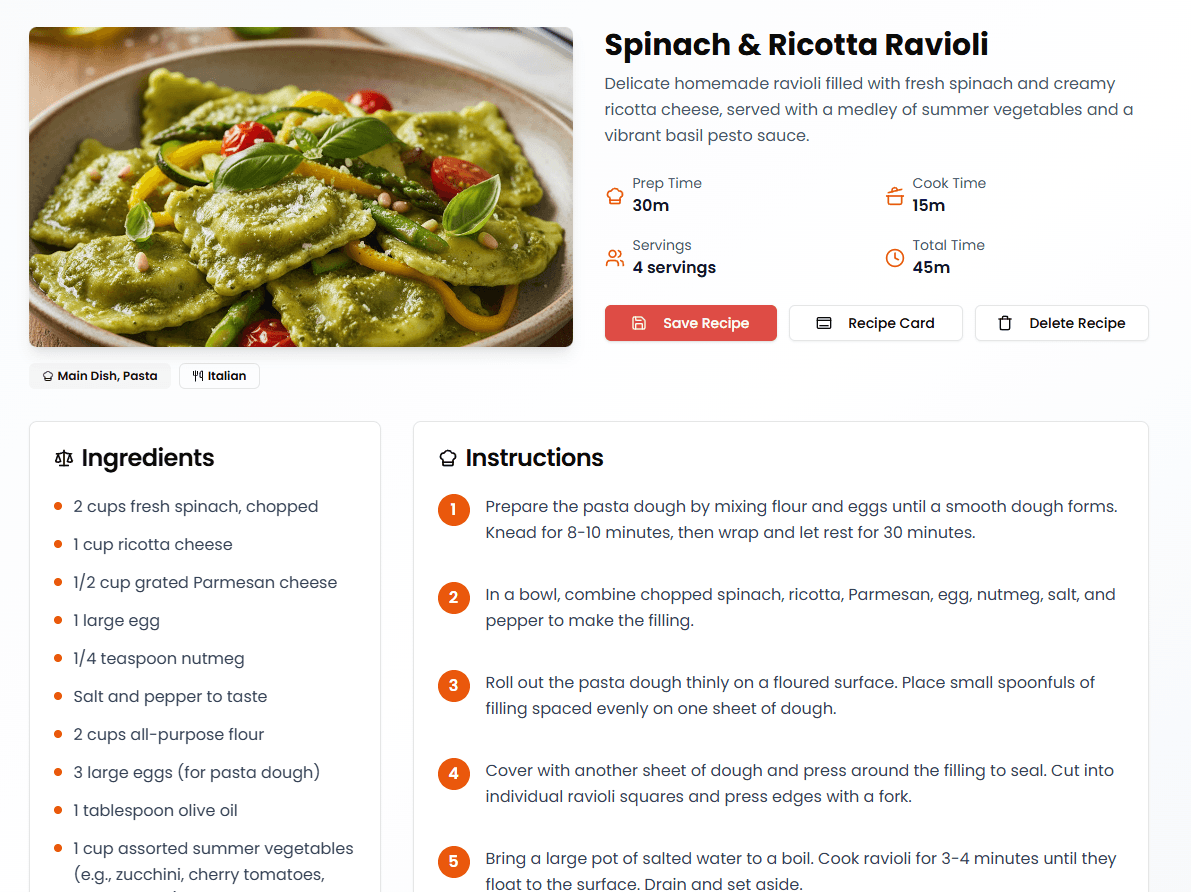Image resolution: width=1191 pixels, height=892 pixels.
Task: Click step 5 numbered circle
Action: [454, 861]
